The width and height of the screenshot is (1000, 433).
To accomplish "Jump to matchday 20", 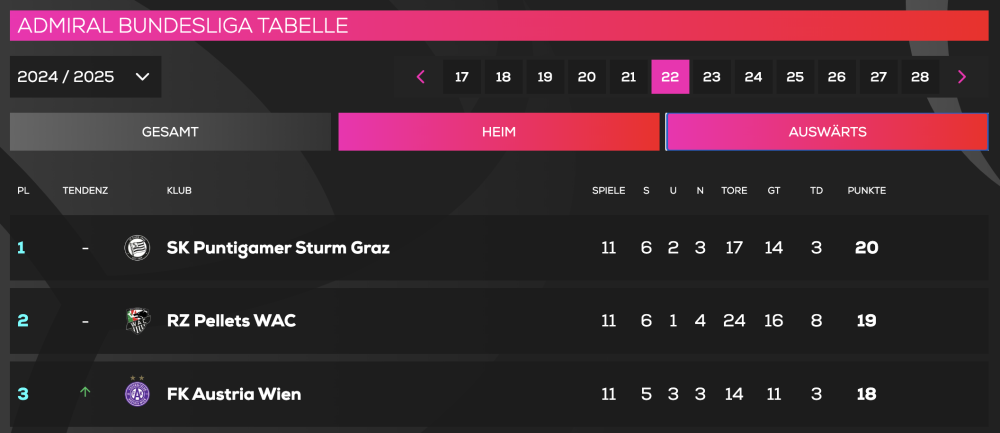I will point(587,77).
